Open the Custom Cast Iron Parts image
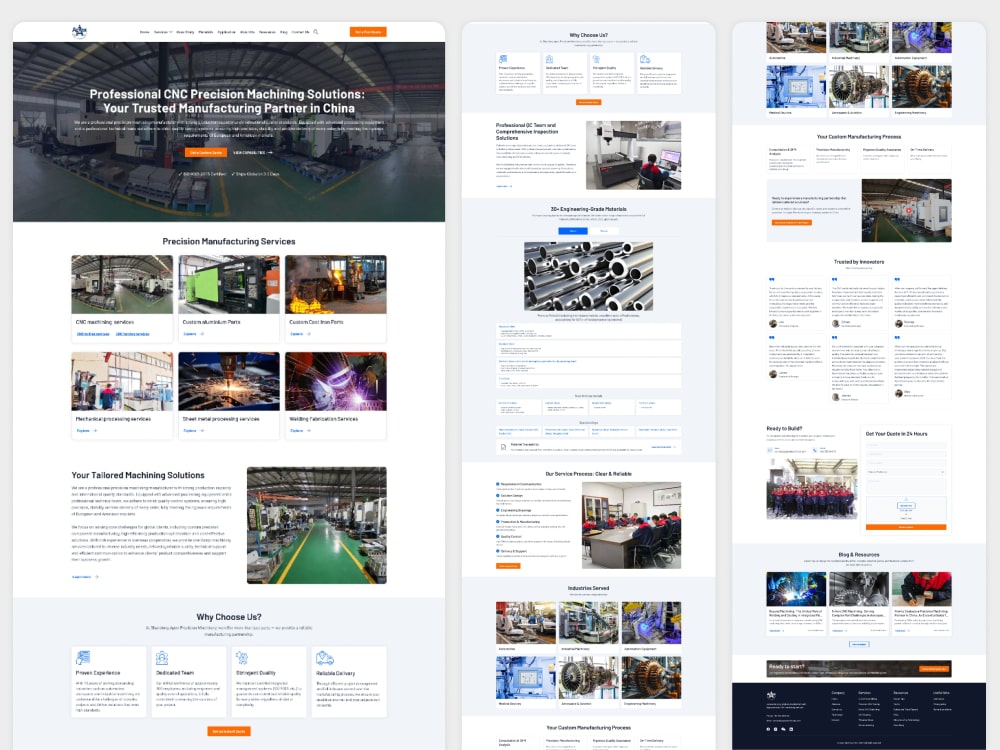This screenshot has height=750, width=1000. tap(335, 284)
